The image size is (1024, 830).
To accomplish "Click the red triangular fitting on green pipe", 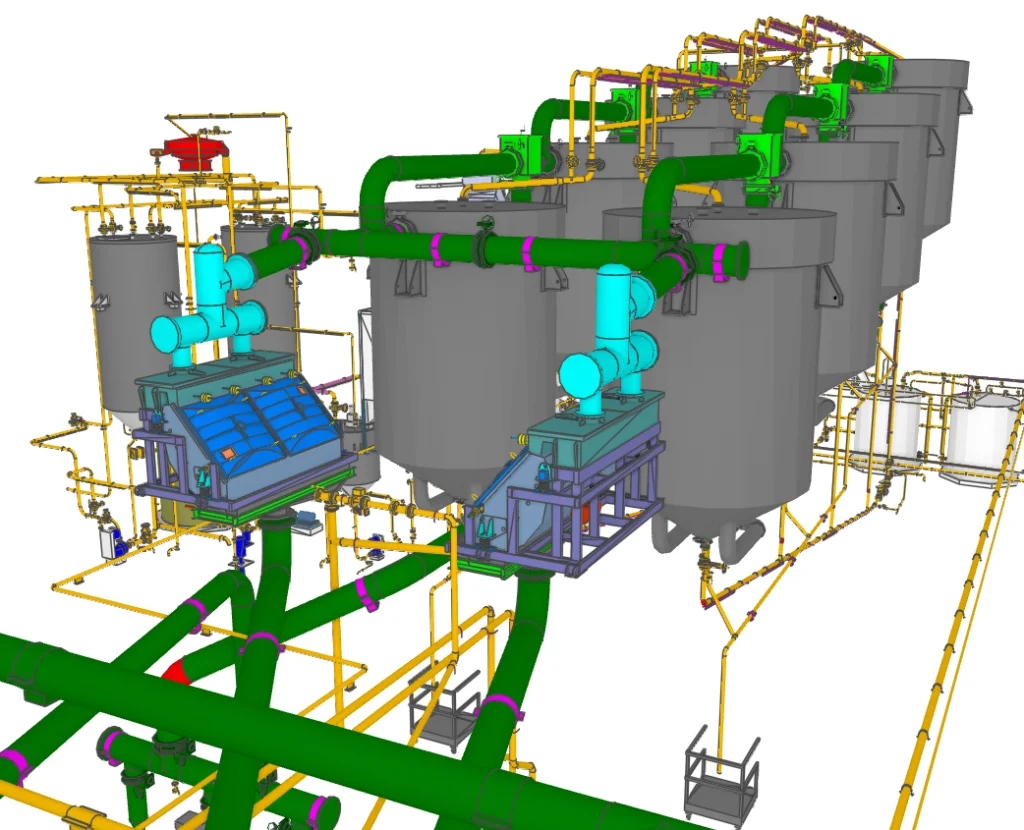I will 177,672.
